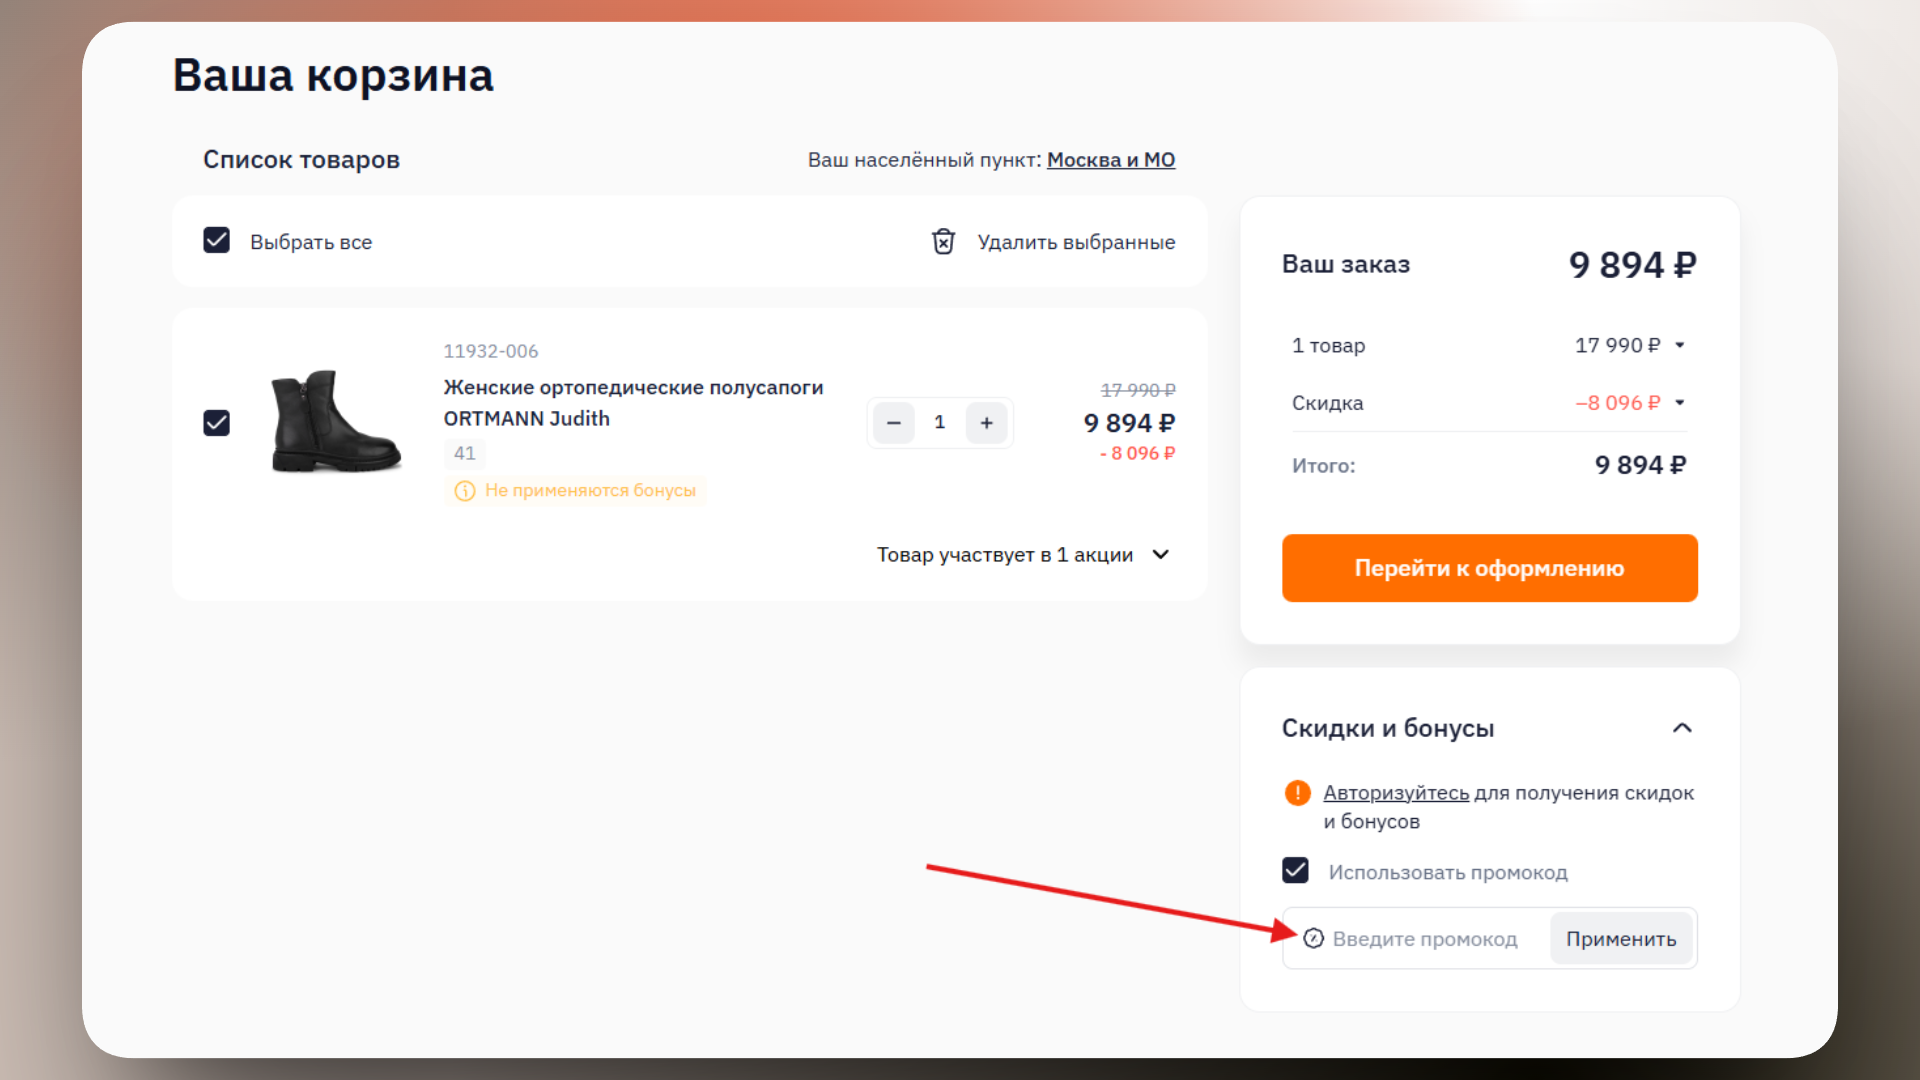
Task: Click "Удалить выбранные" to remove items
Action: pos(1076,242)
